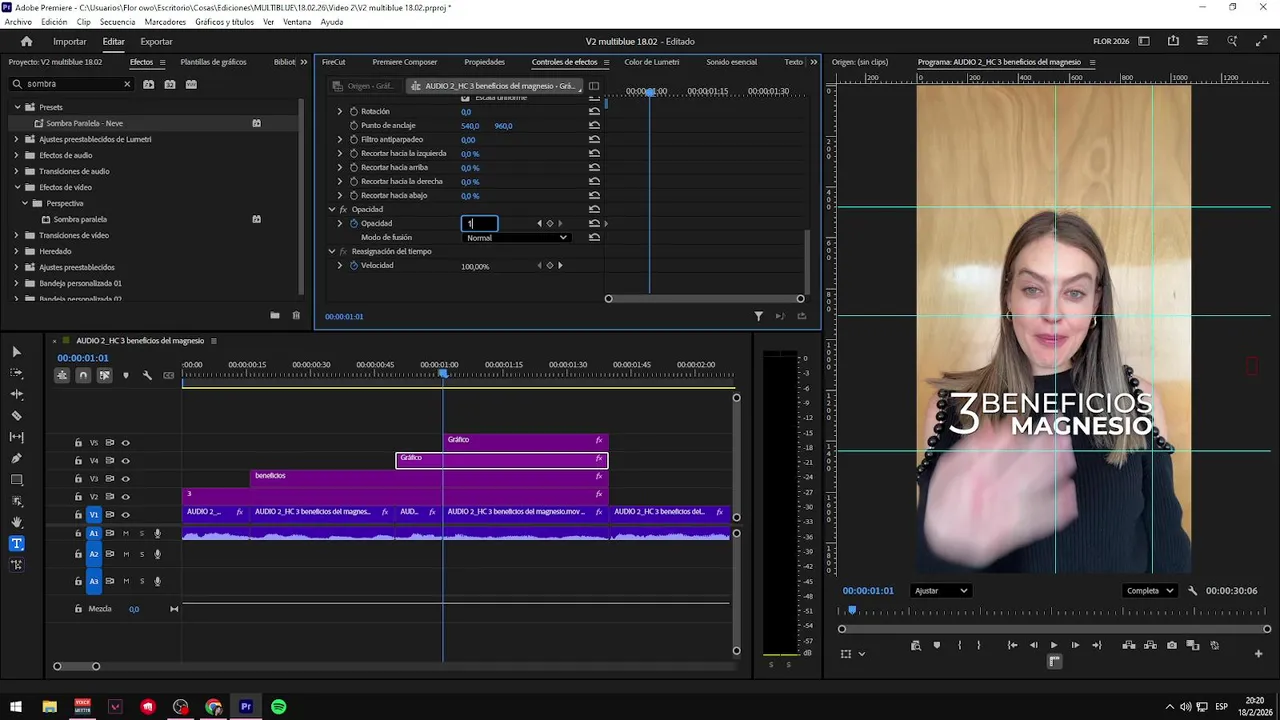The width and height of the screenshot is (1280, 720).
Task: Open the button editor plus icon
Action: pos(1259,654)
